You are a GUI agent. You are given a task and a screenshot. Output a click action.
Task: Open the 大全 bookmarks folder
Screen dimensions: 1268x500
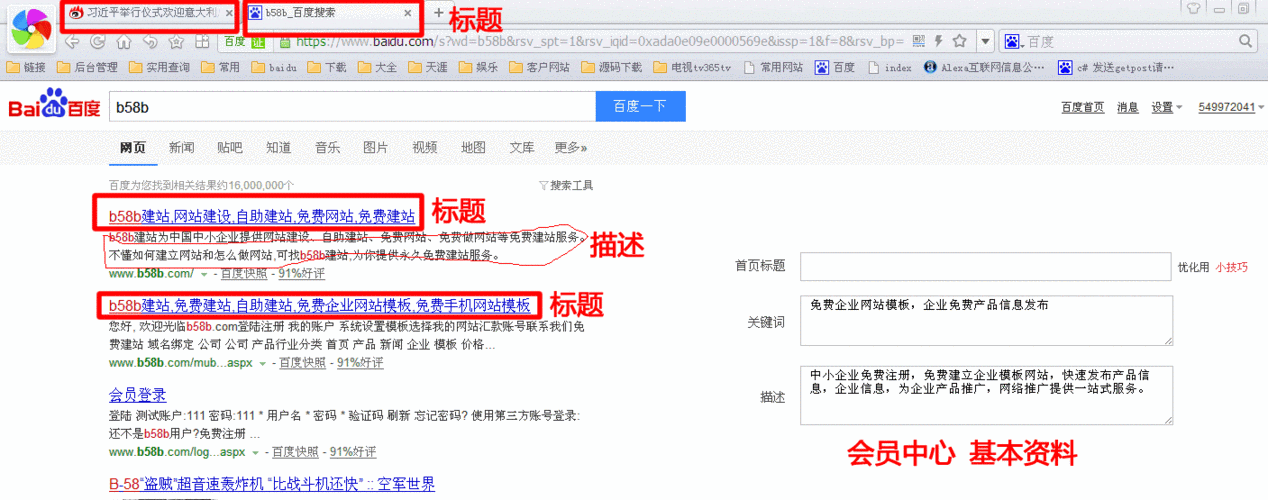click(376, 68)
